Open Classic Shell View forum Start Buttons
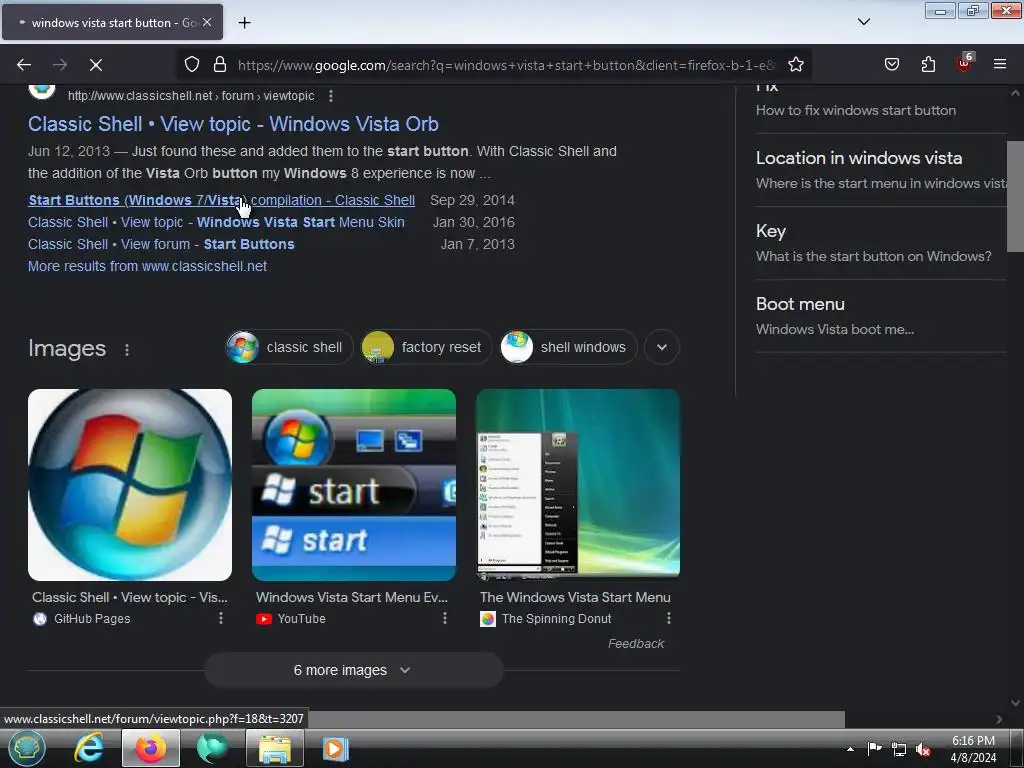The image size is (1024, 768). click(161, 244)
